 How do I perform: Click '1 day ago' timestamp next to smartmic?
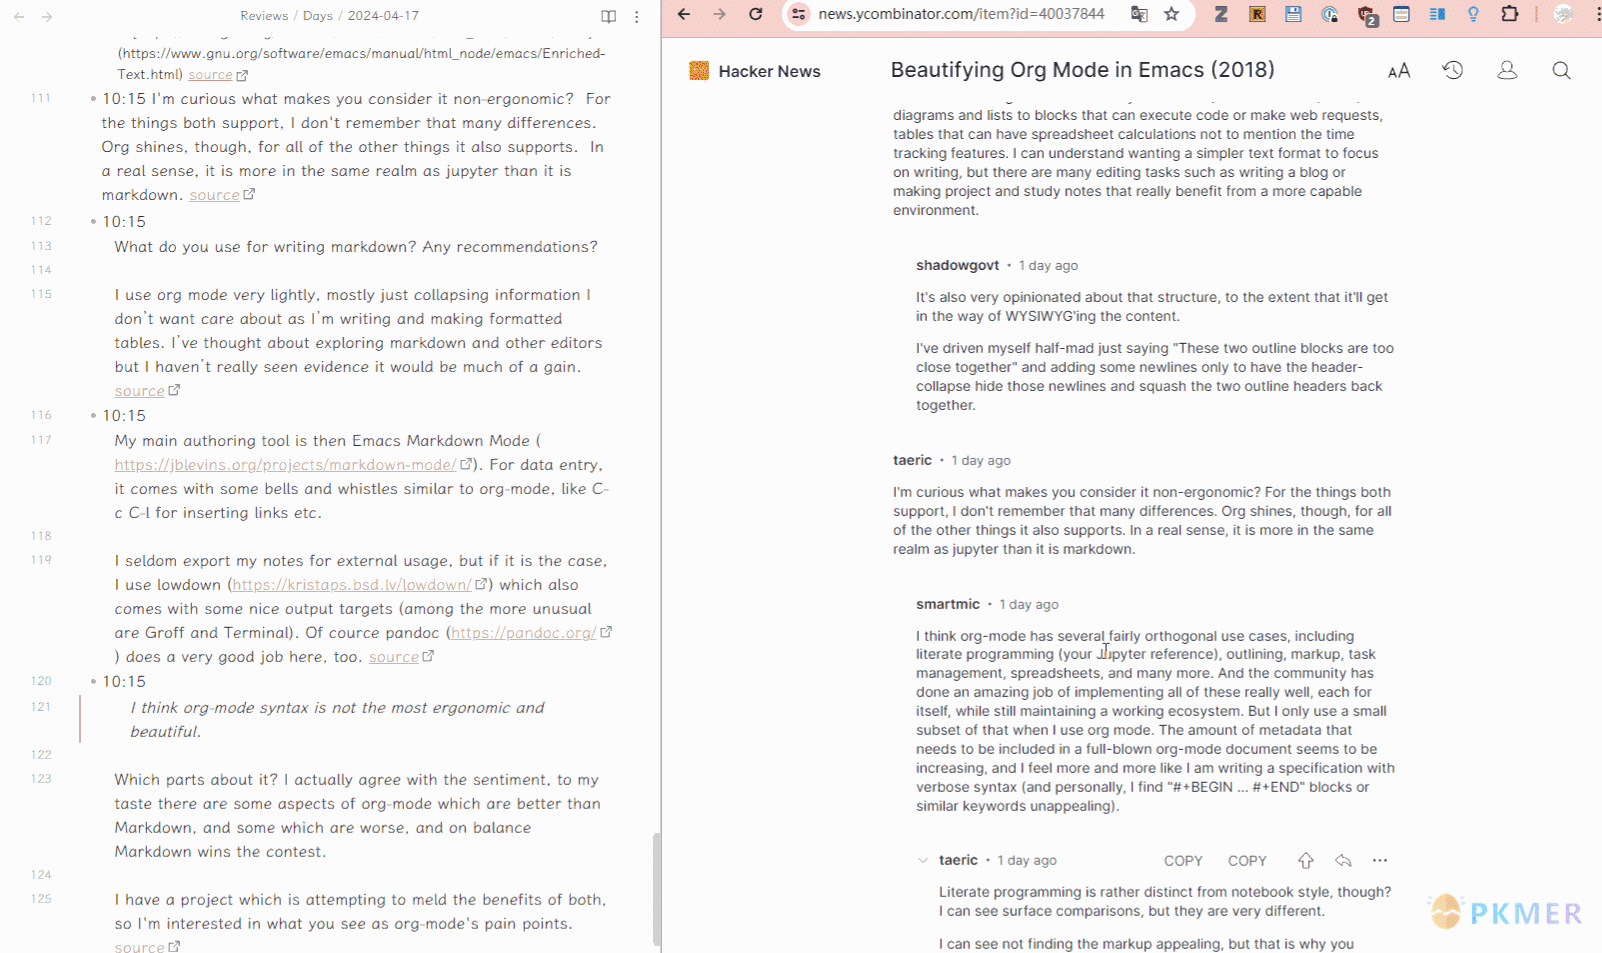(1029, 605)
